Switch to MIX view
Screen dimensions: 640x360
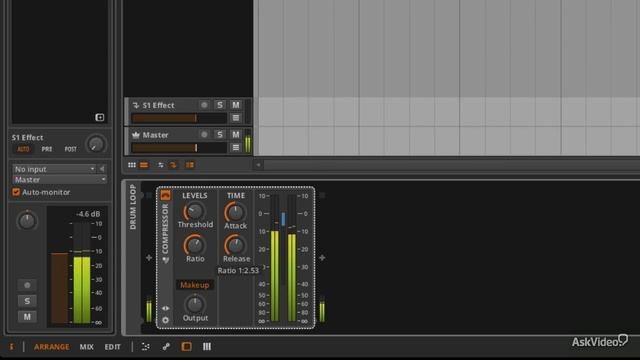click(87, 347)
